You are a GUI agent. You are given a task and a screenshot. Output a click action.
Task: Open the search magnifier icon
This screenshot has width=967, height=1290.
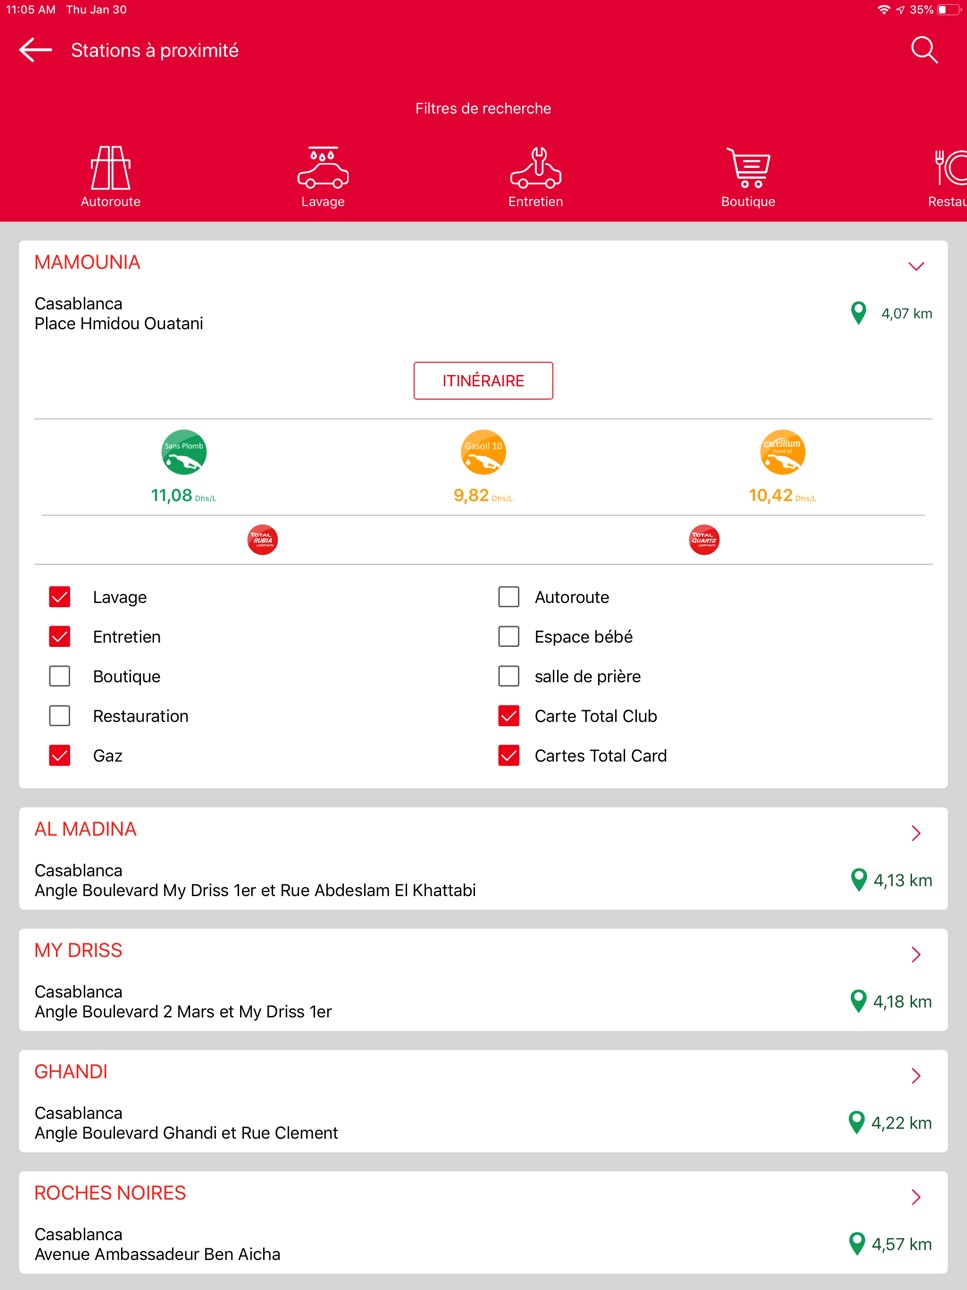tap(924, 50)
